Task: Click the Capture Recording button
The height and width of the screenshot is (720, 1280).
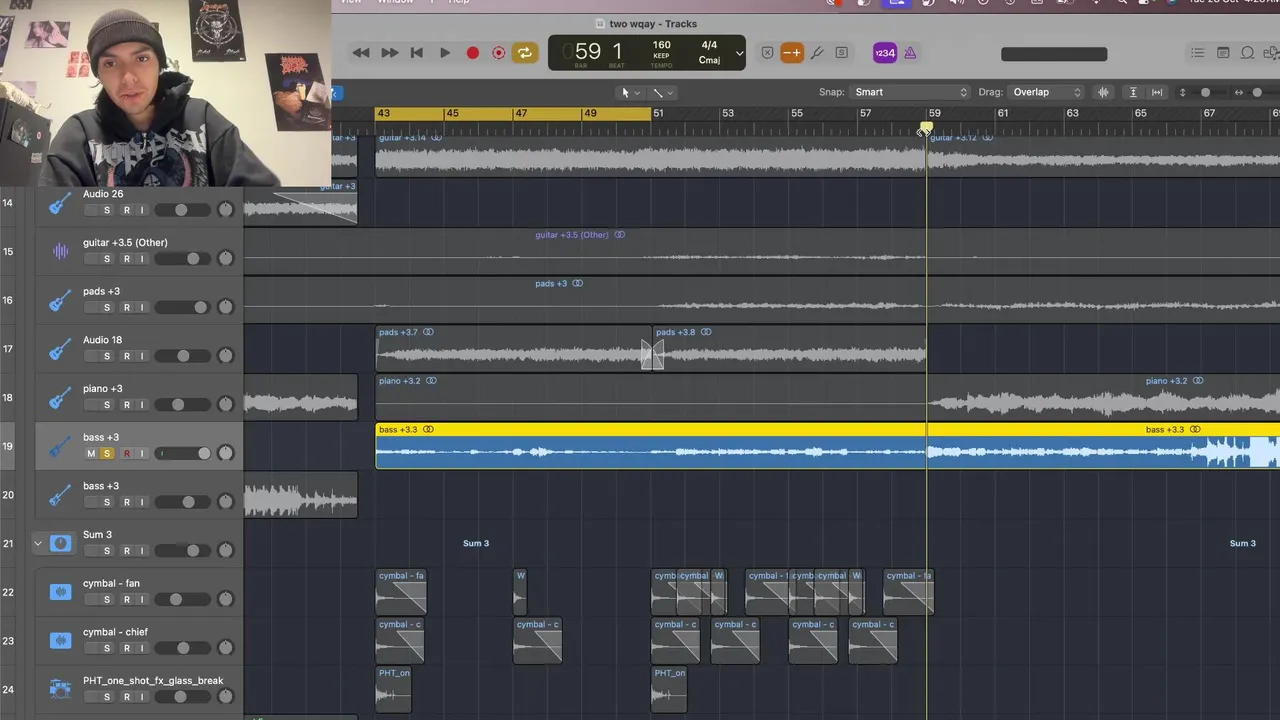Action: click(498, 53)
